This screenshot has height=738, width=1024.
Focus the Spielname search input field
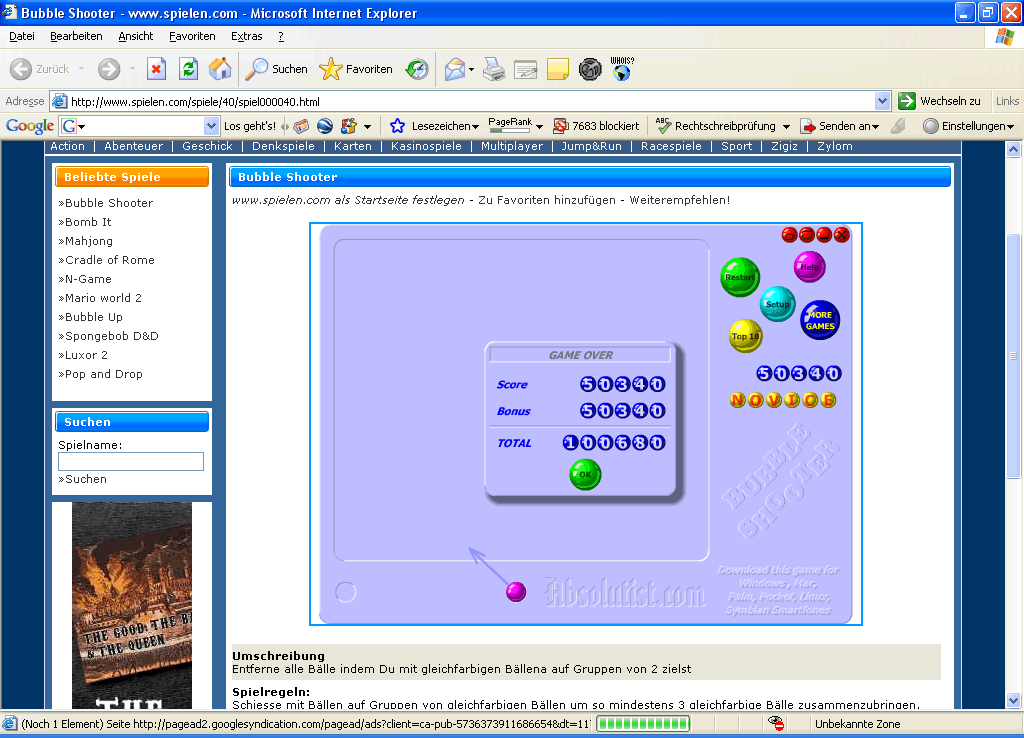(x=131, y=462)
